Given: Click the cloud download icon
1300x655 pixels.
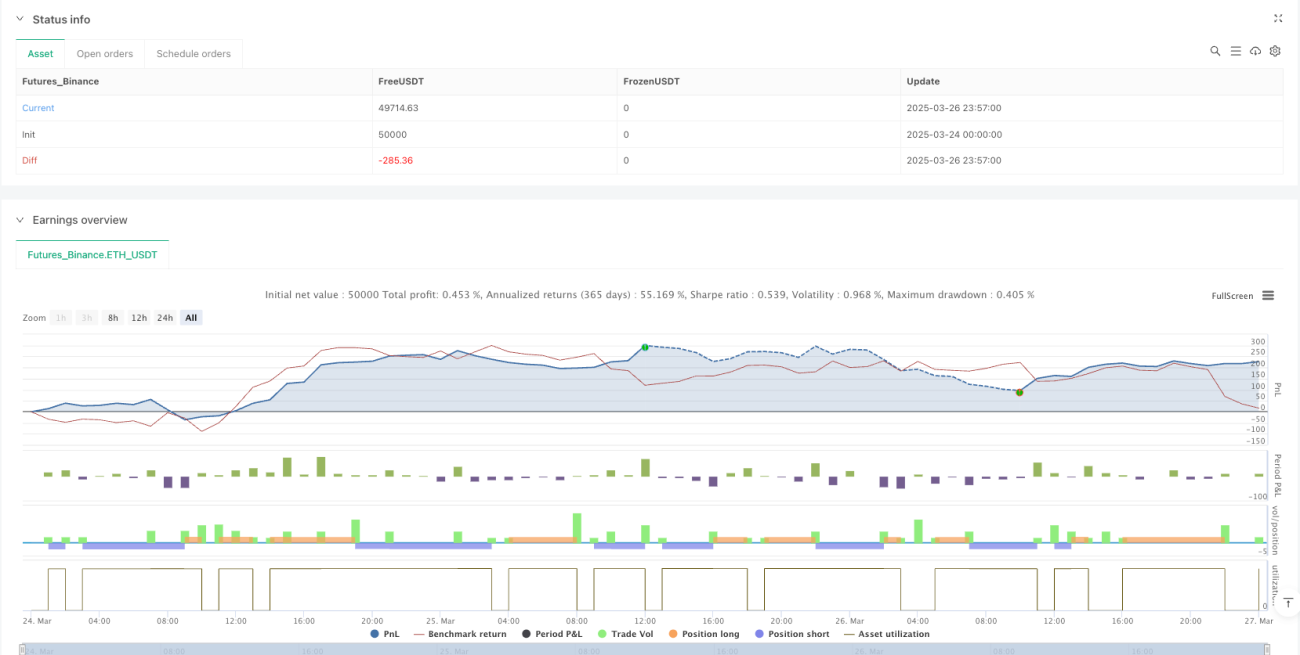Looking at the screenshot, I should point(1255,51).
